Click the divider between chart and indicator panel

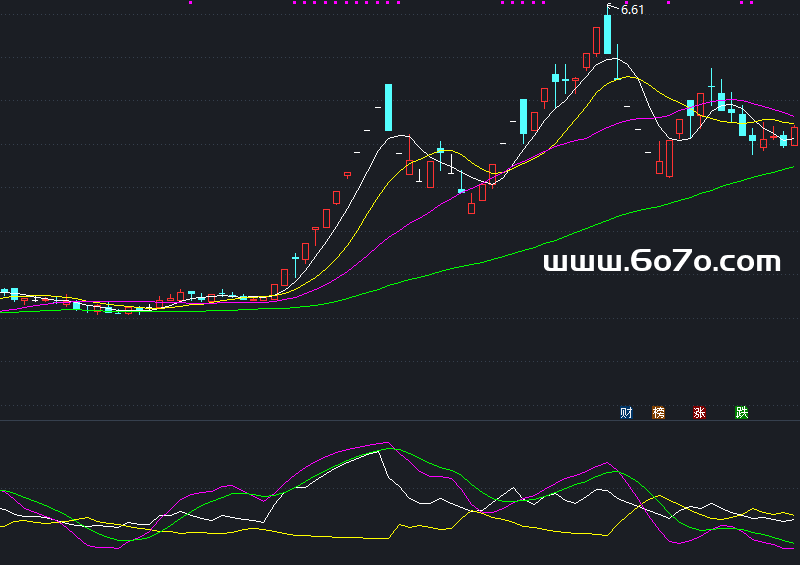400,421
